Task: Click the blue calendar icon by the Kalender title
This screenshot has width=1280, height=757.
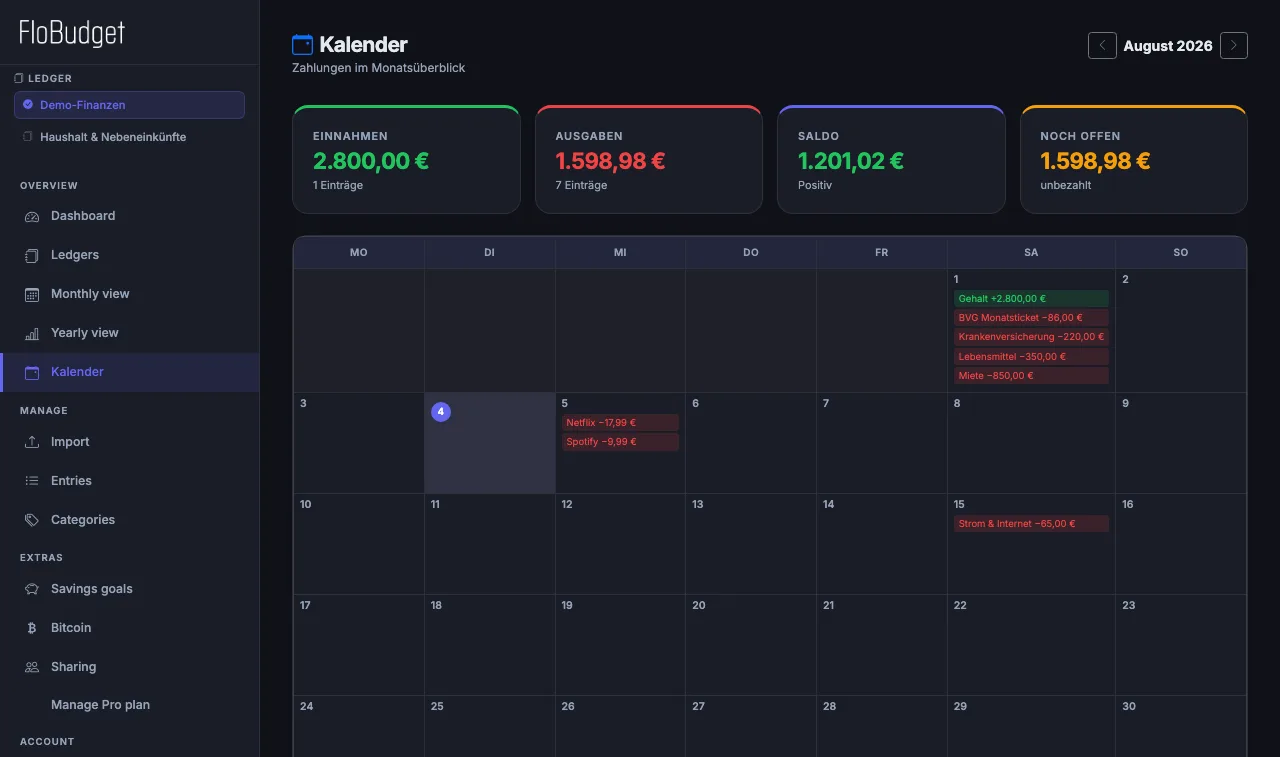Action: pyautogui.click(x=302, y=44)
